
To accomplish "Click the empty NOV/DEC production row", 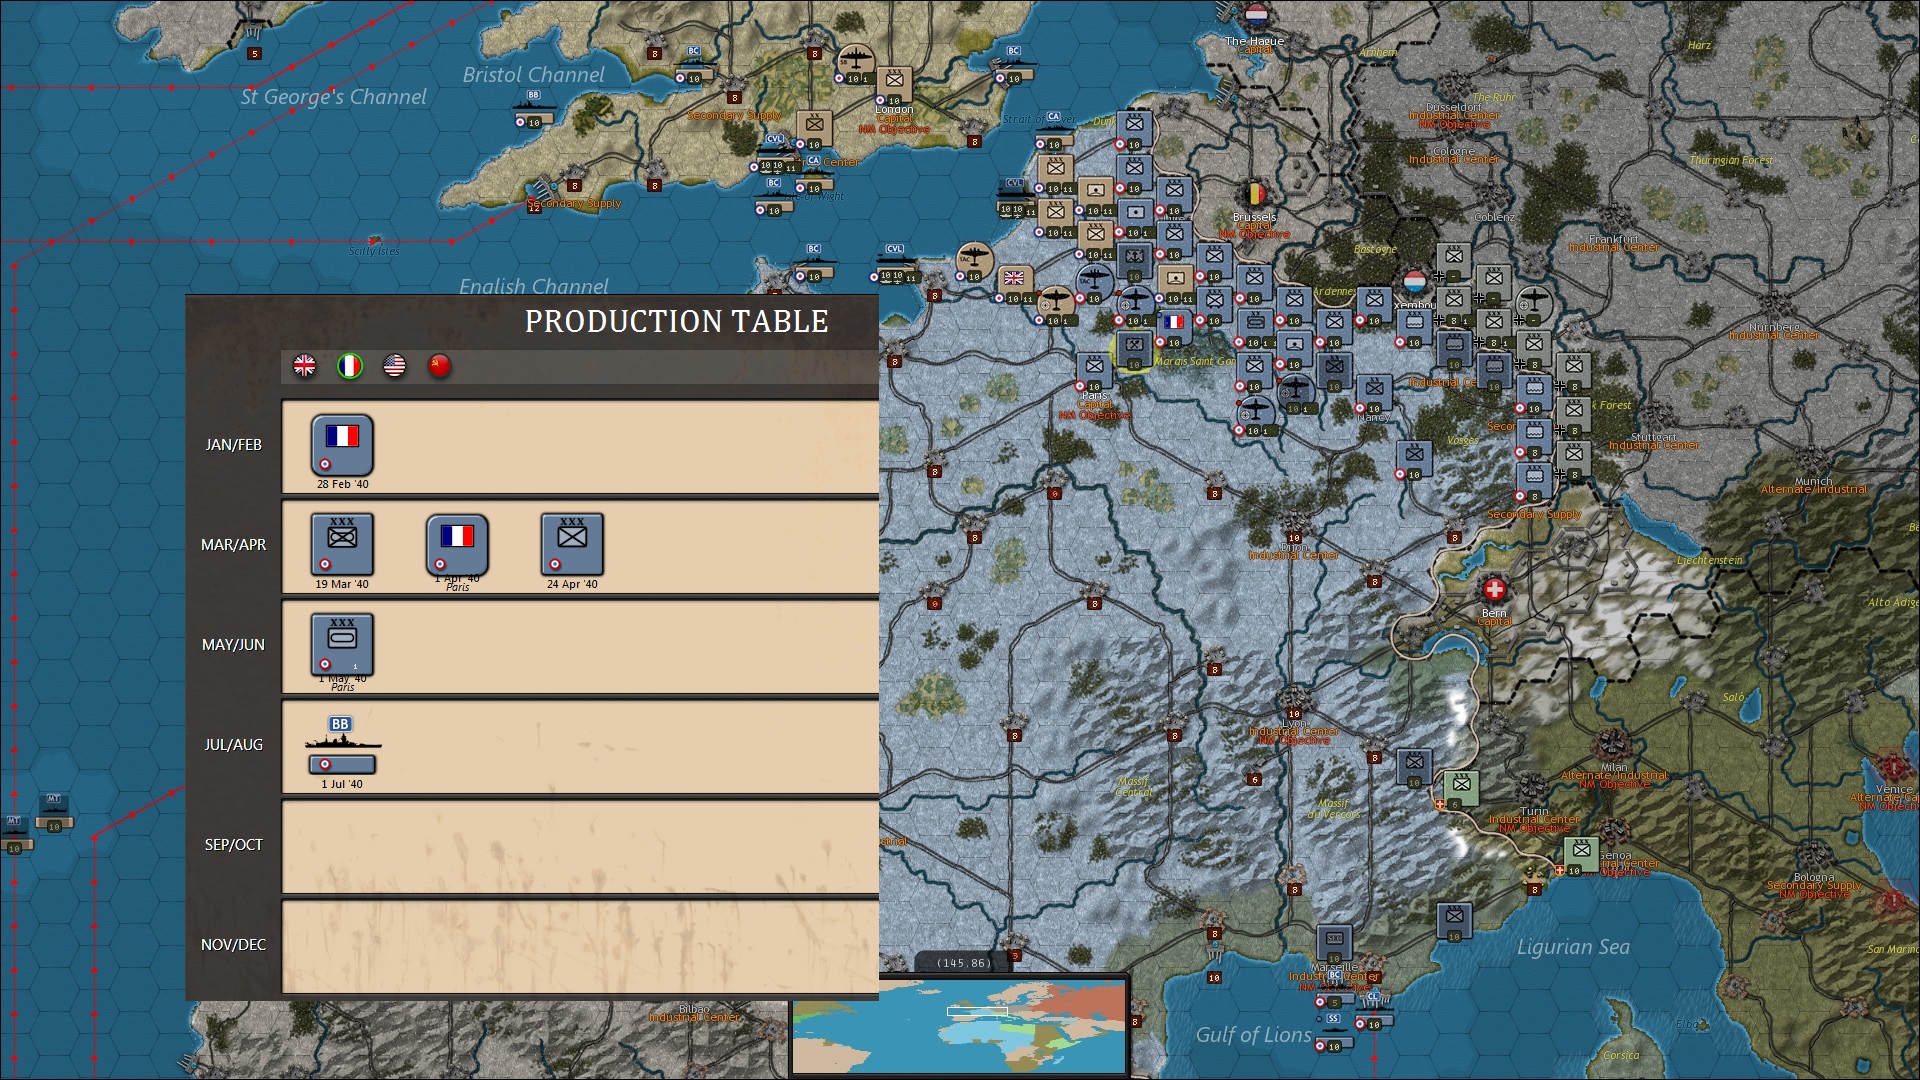I will (581, 945).
